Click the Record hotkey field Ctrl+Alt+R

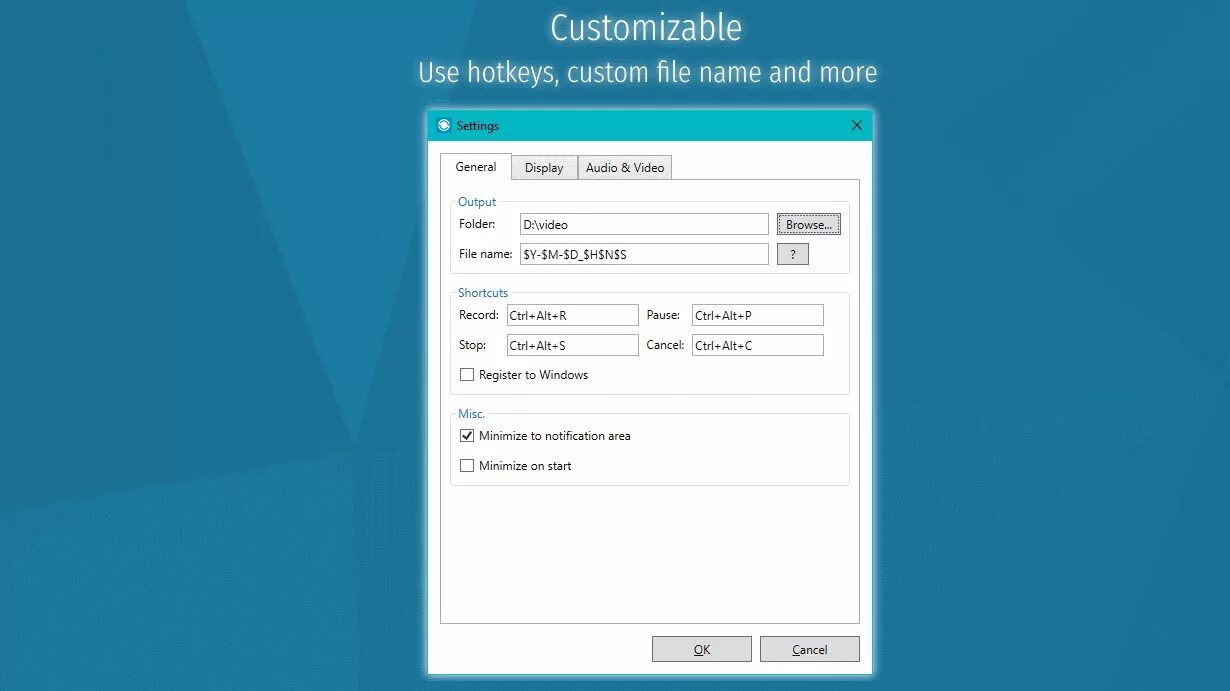point(572,314)
